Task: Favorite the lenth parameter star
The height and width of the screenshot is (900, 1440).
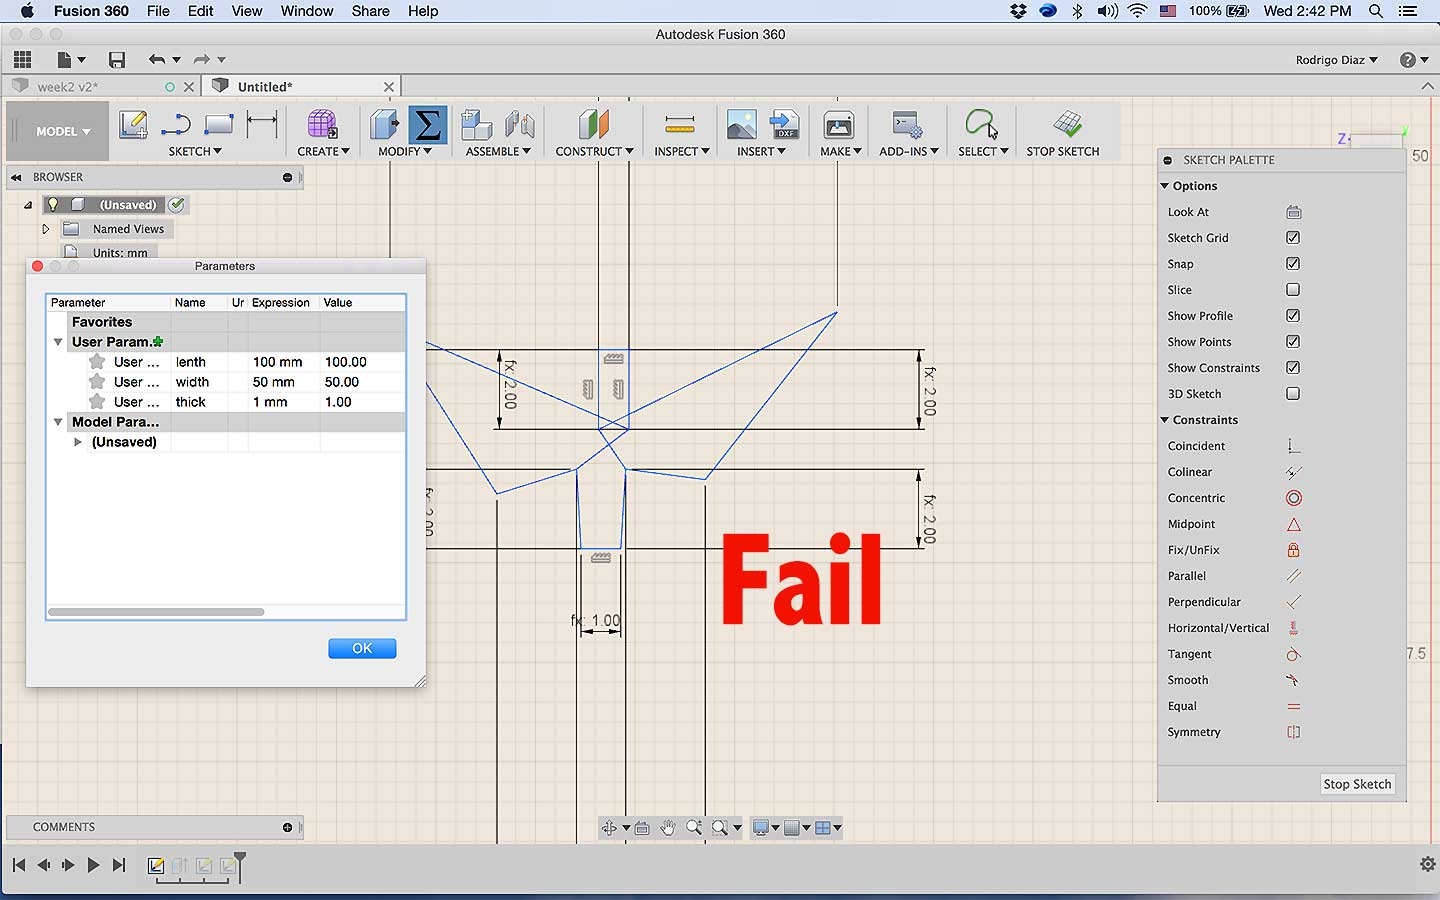Action: 97,362
